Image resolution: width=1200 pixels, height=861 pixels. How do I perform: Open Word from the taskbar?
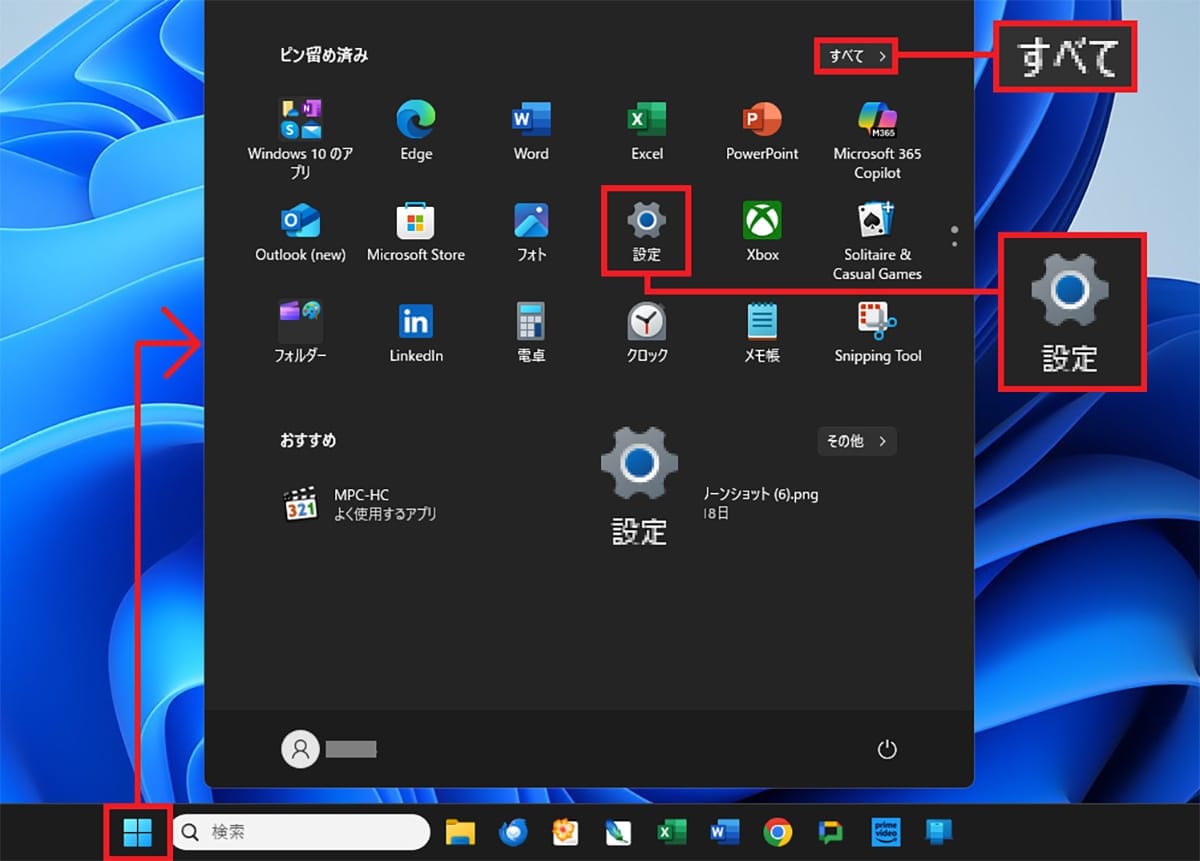tap(725, 832)
